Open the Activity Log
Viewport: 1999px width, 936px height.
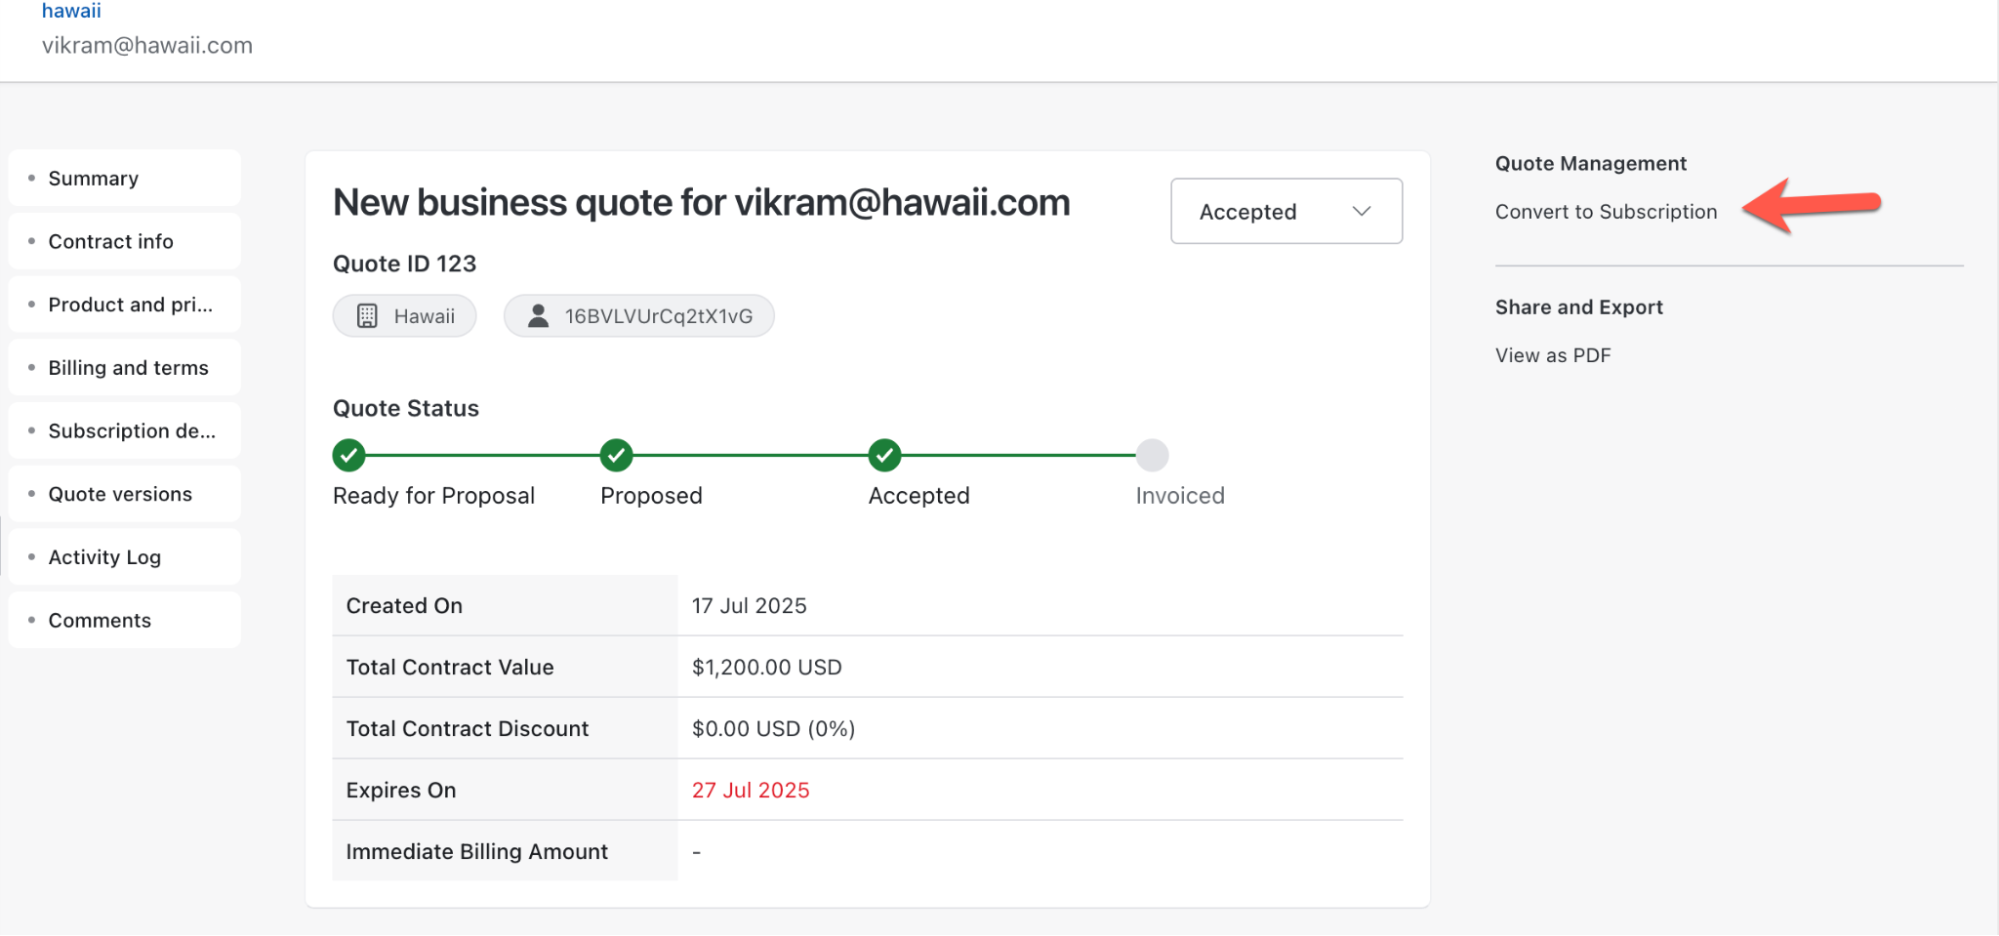[x=105, y=557]
